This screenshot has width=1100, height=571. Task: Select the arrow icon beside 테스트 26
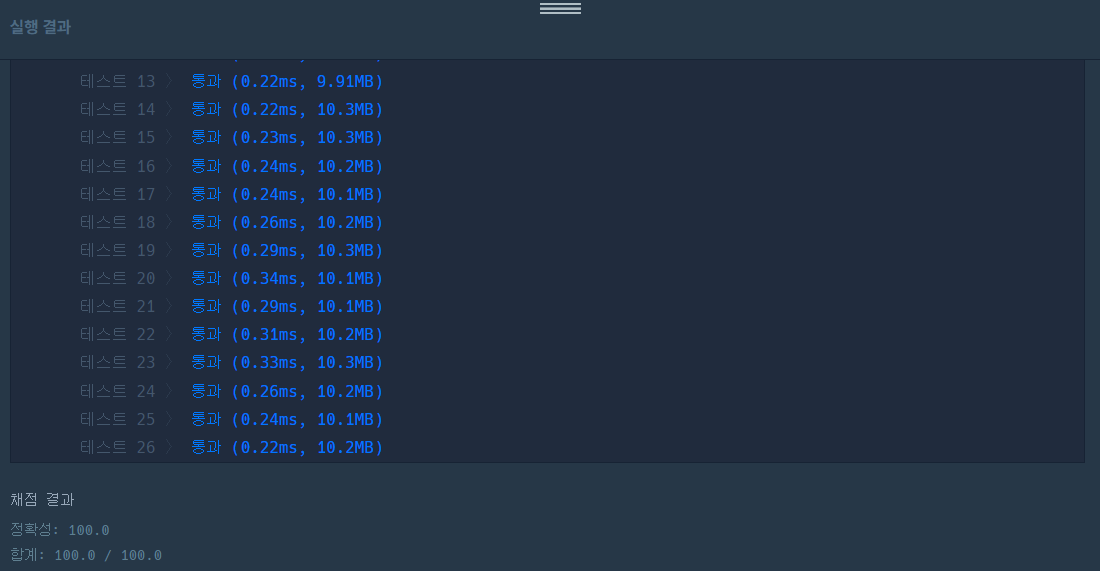click(x=169, y=448)
